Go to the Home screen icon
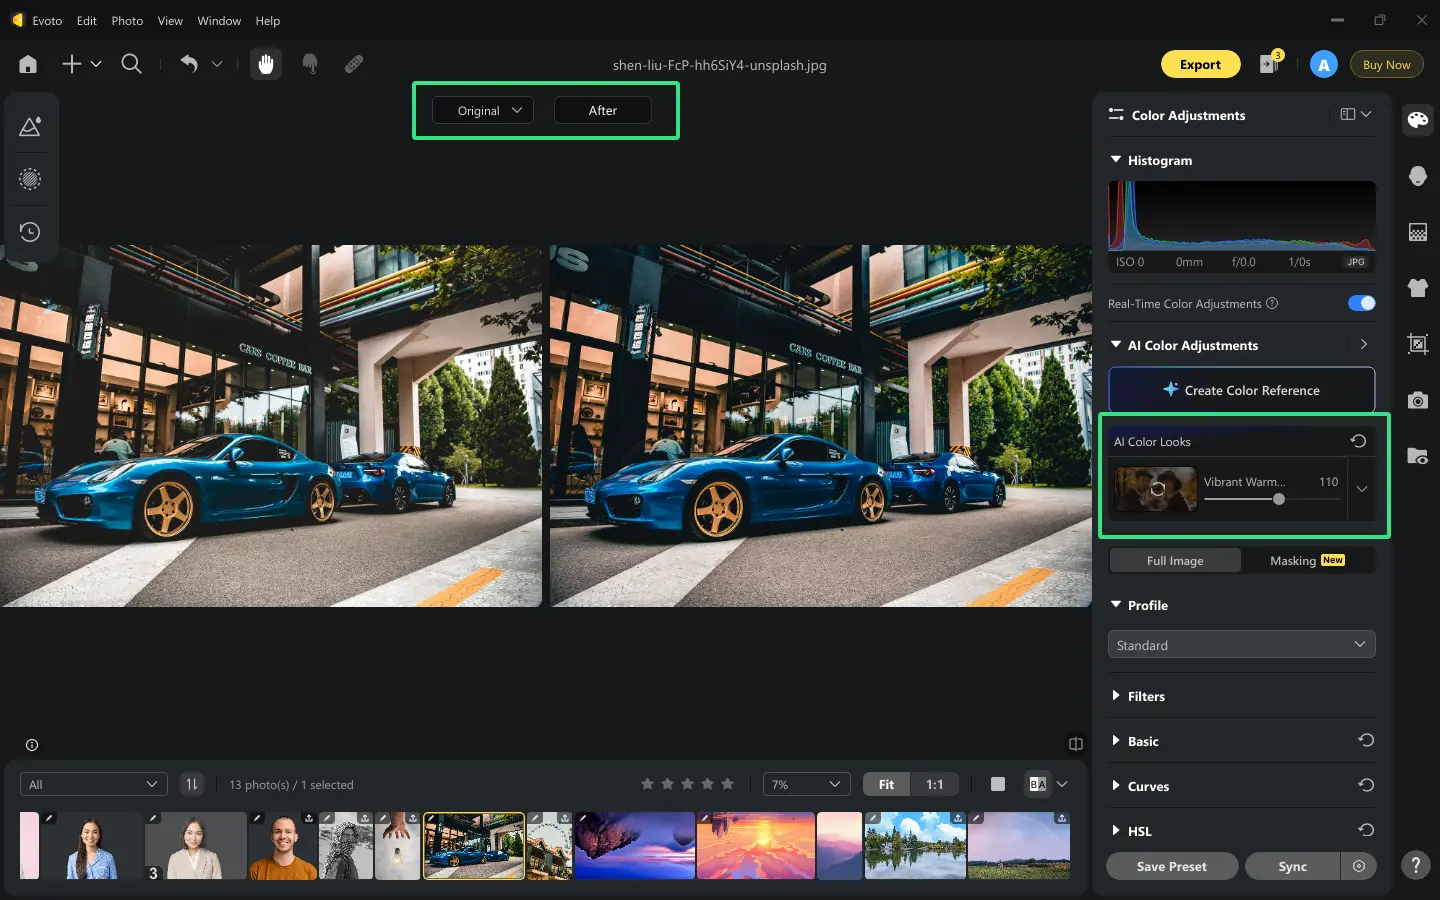The height and width of the screenshot is (900, 1440). click(28, 64)
